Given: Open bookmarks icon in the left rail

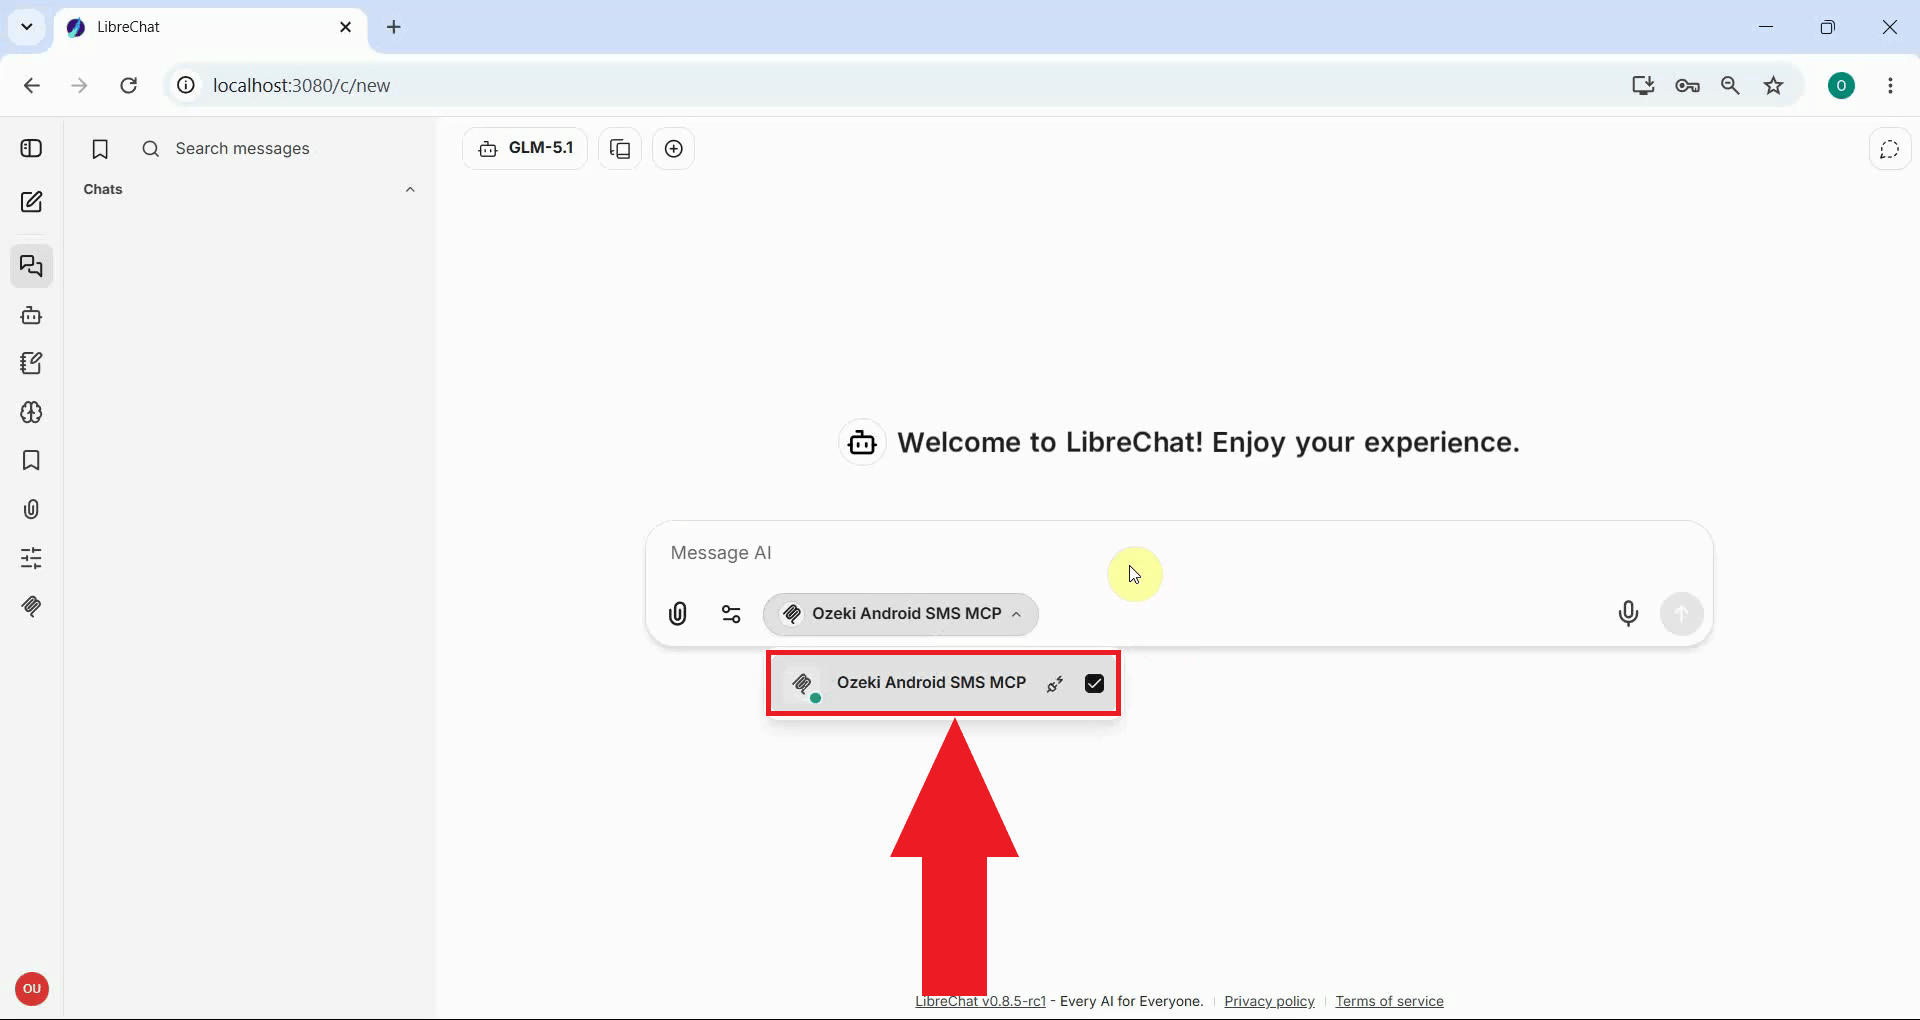Looking at the screenshot, I should click(x=31, y=460).
